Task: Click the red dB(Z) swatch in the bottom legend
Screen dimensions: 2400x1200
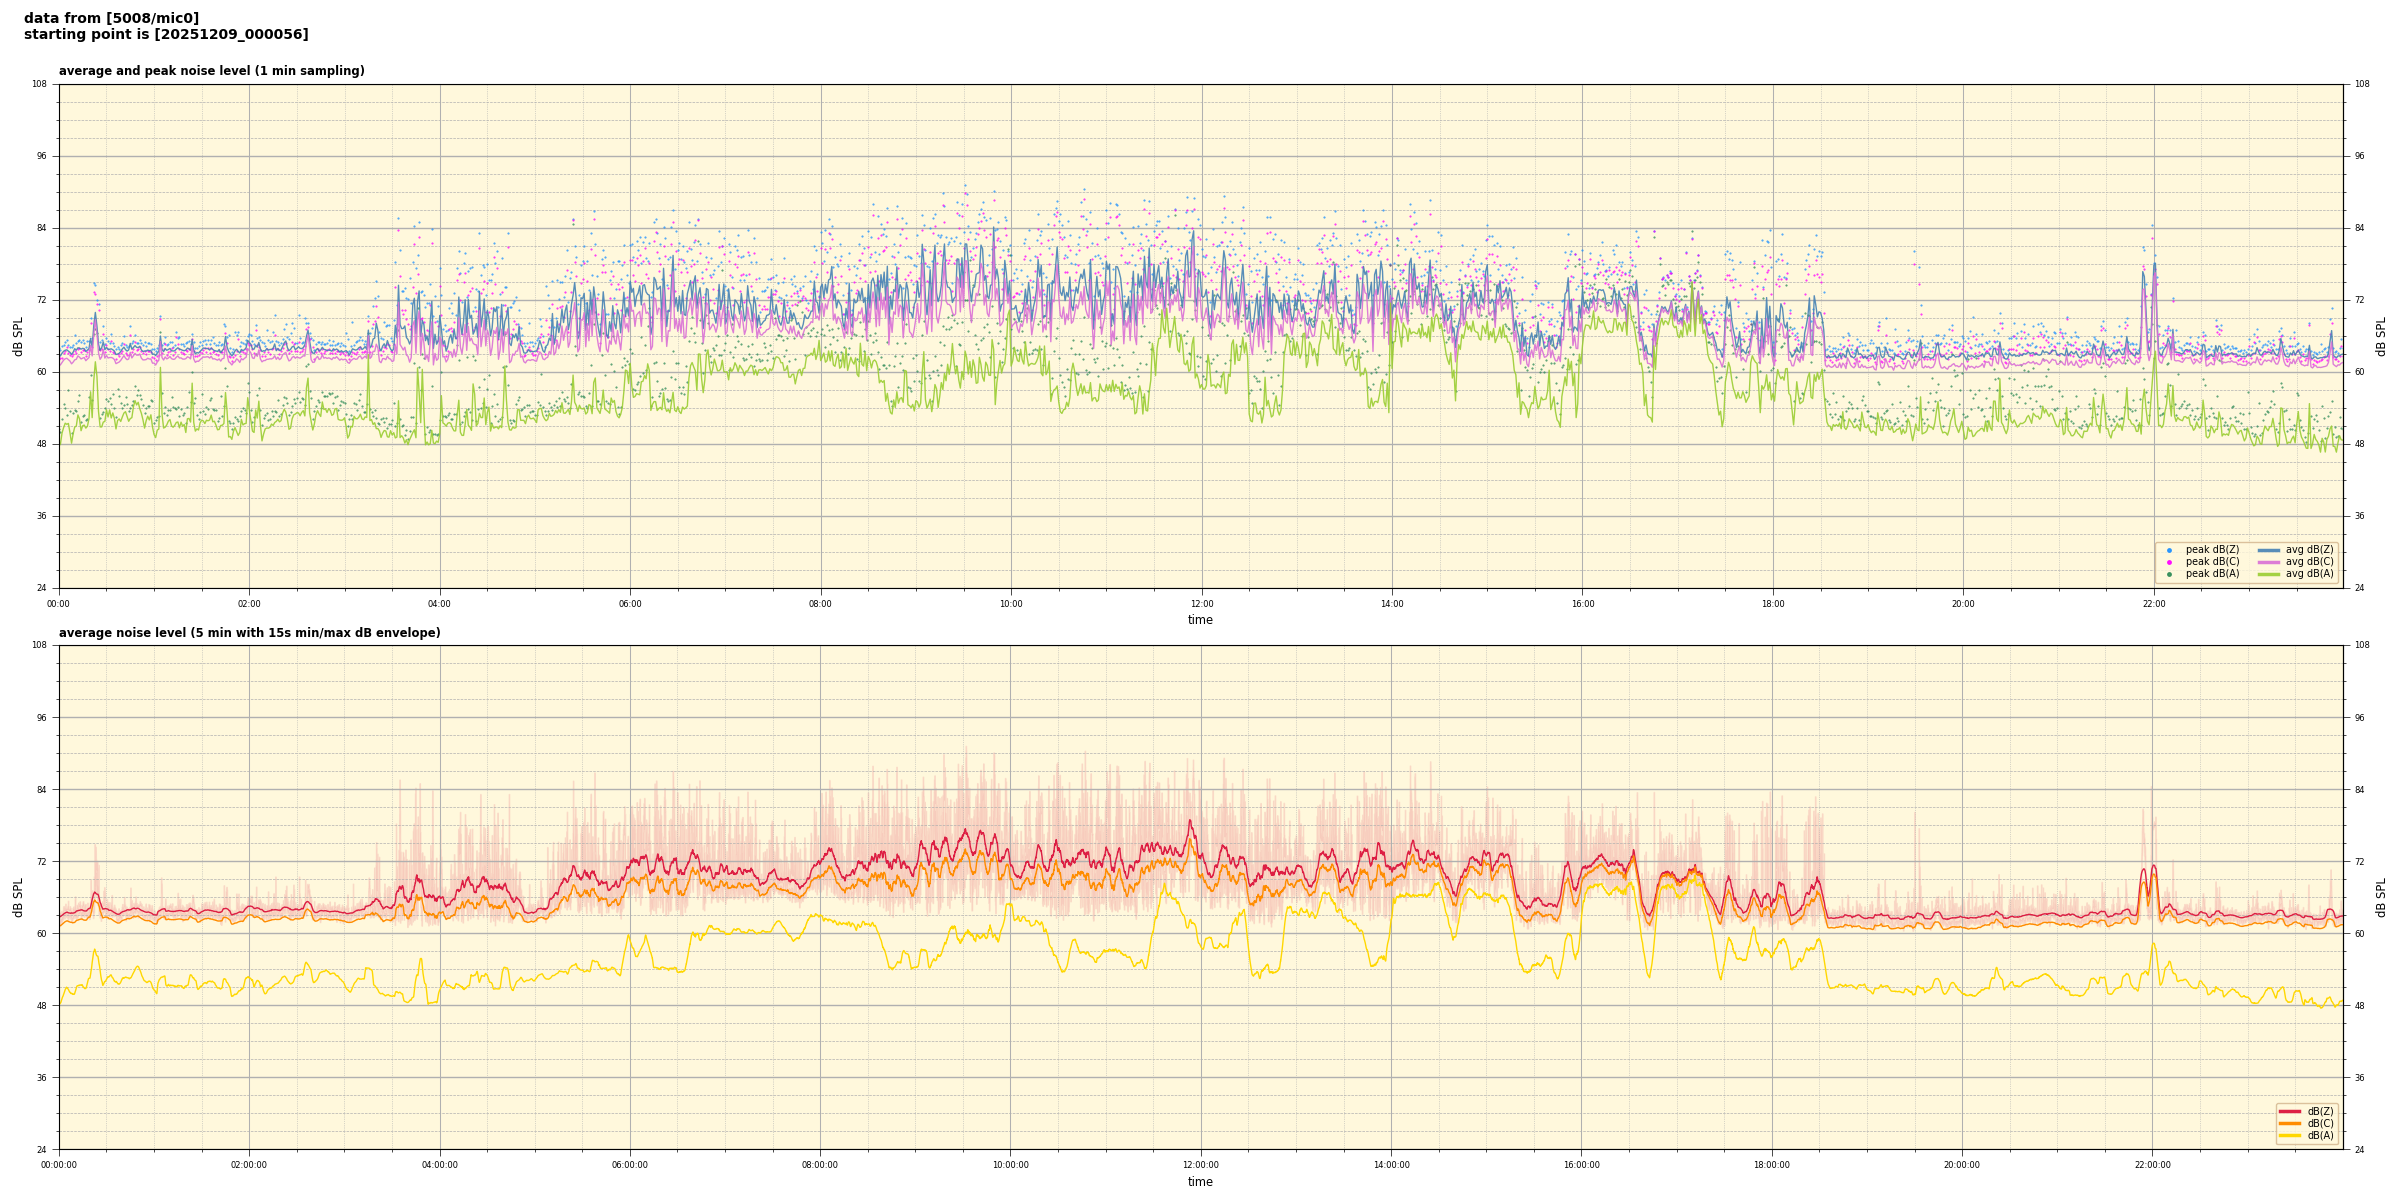Action: pos(2289,1111)
